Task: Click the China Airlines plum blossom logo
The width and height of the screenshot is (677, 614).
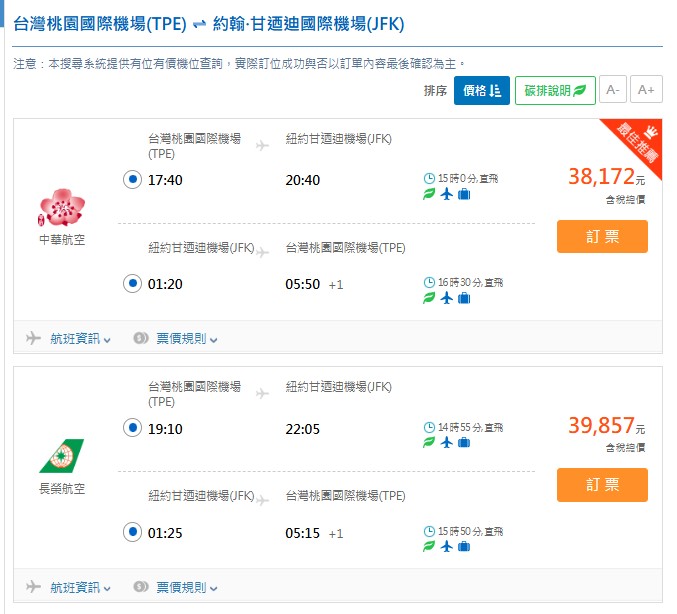Action: coord(61,208)
